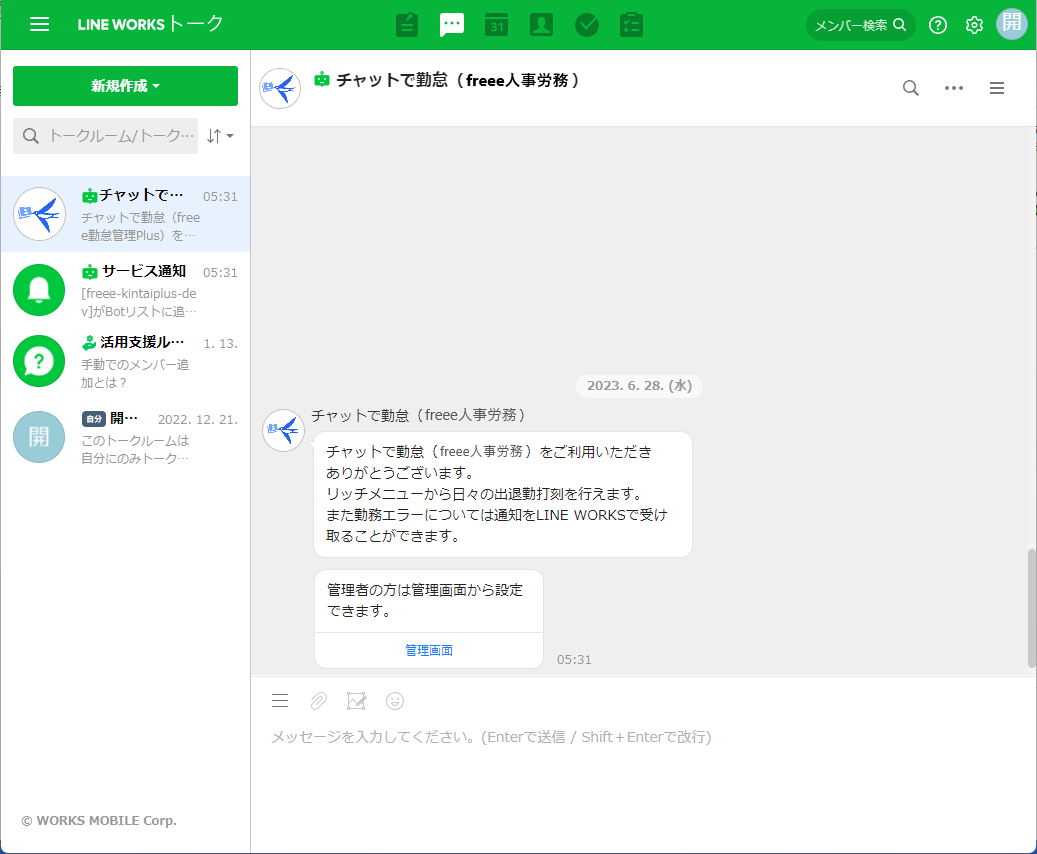Open the talk room sort order dropdown
Viewport: 1037px width, 854px height.
[x=220, y=136]
